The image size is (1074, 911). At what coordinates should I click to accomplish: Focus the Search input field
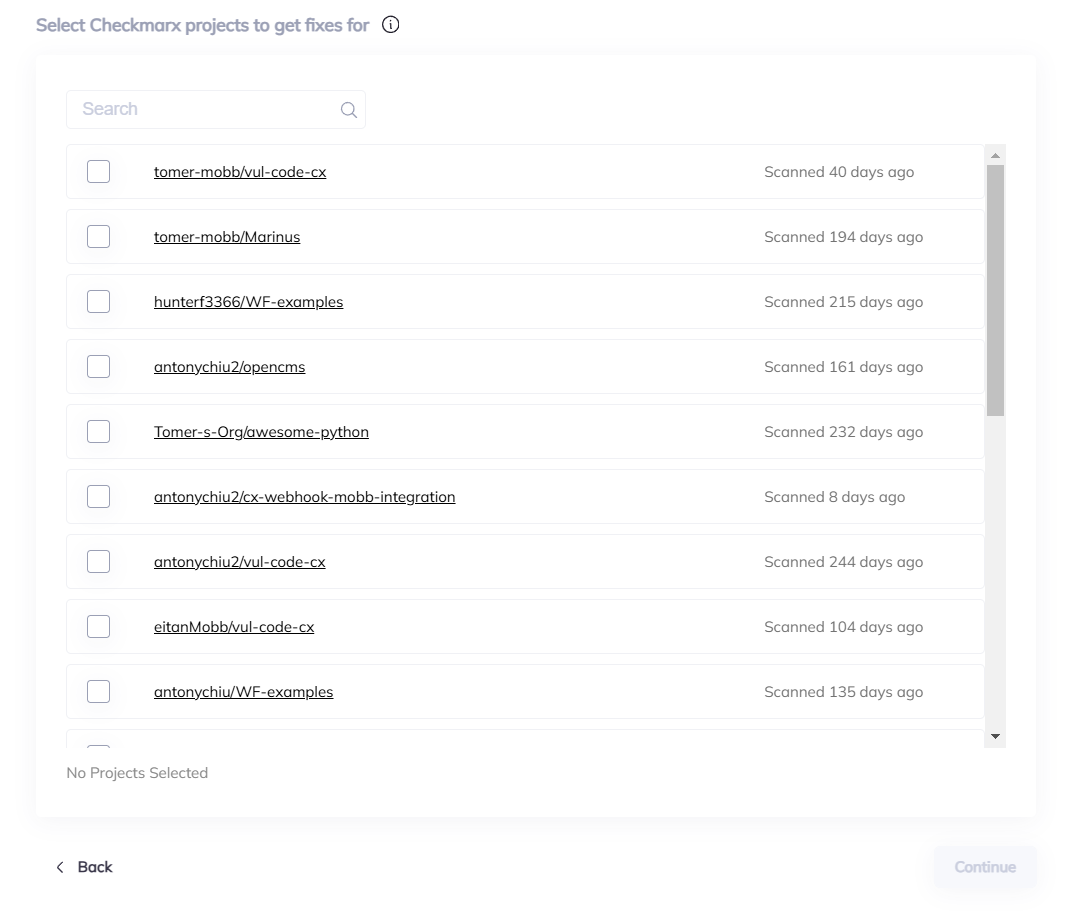[x=205, y=110]
